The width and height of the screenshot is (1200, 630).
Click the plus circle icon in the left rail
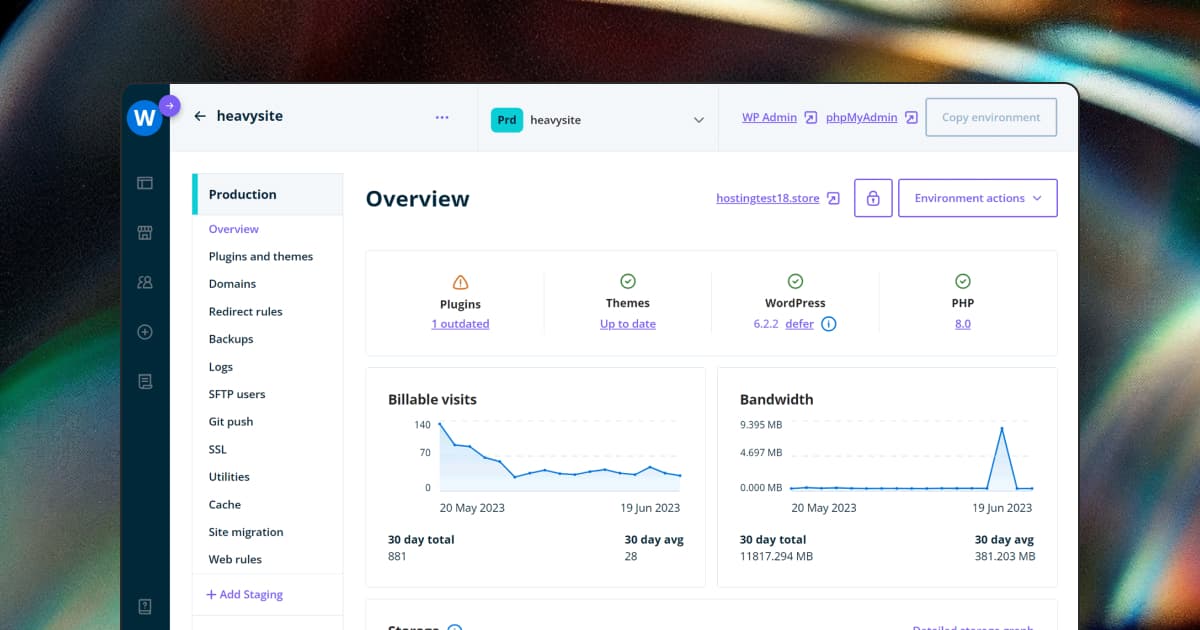pyautogui.click(x=145, y=332)
